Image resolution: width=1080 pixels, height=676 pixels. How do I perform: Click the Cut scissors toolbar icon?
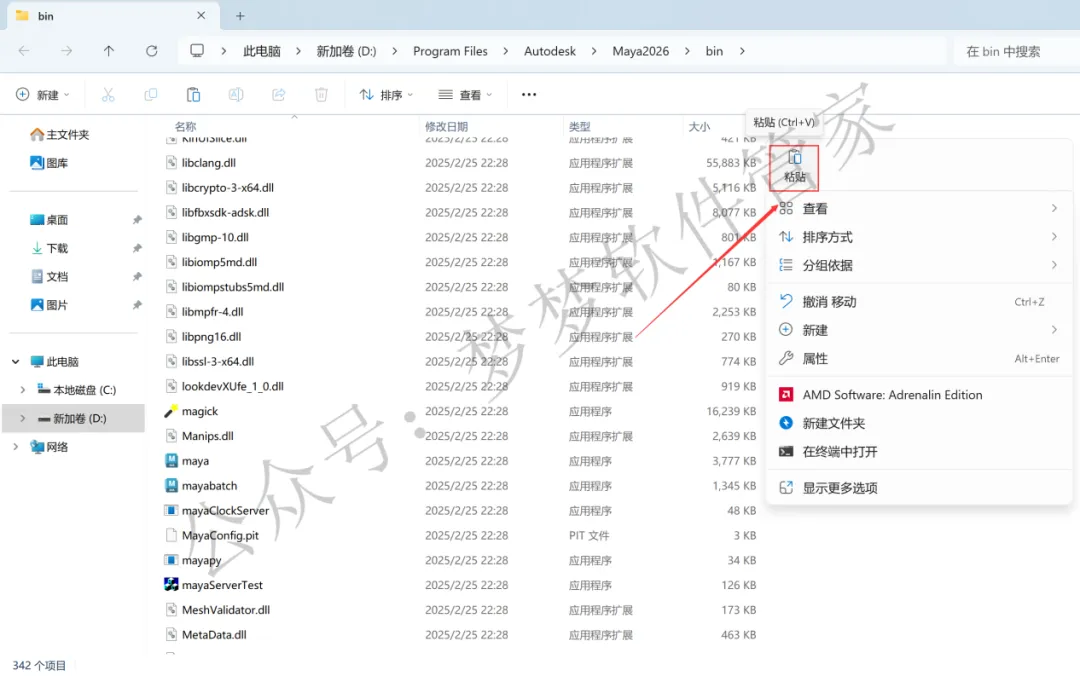coord(108,94)
